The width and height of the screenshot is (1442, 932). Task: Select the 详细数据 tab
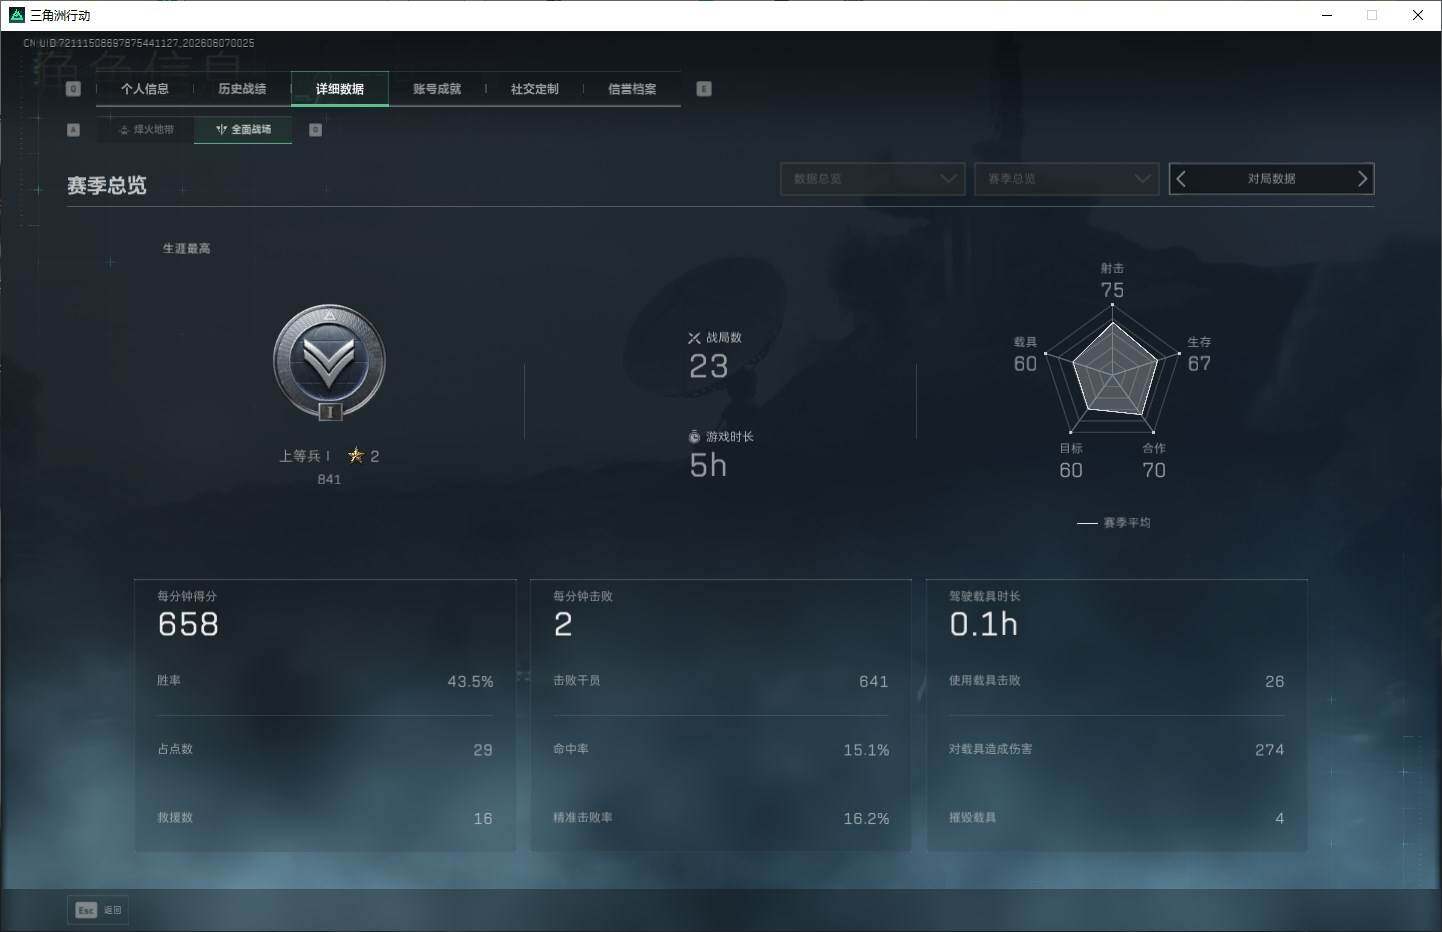tap(340, 89)
